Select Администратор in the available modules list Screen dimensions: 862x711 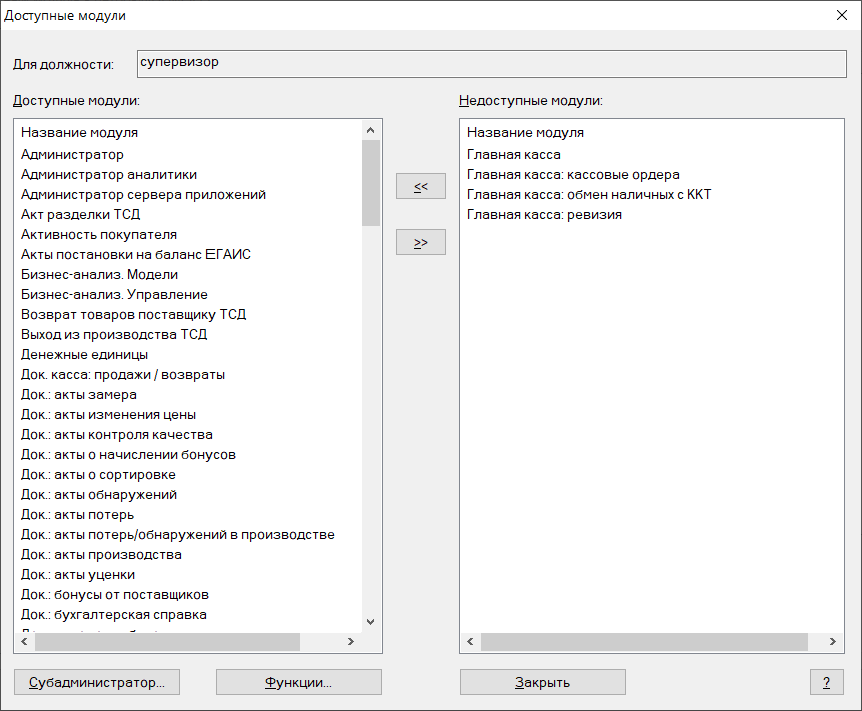[72, 154]
